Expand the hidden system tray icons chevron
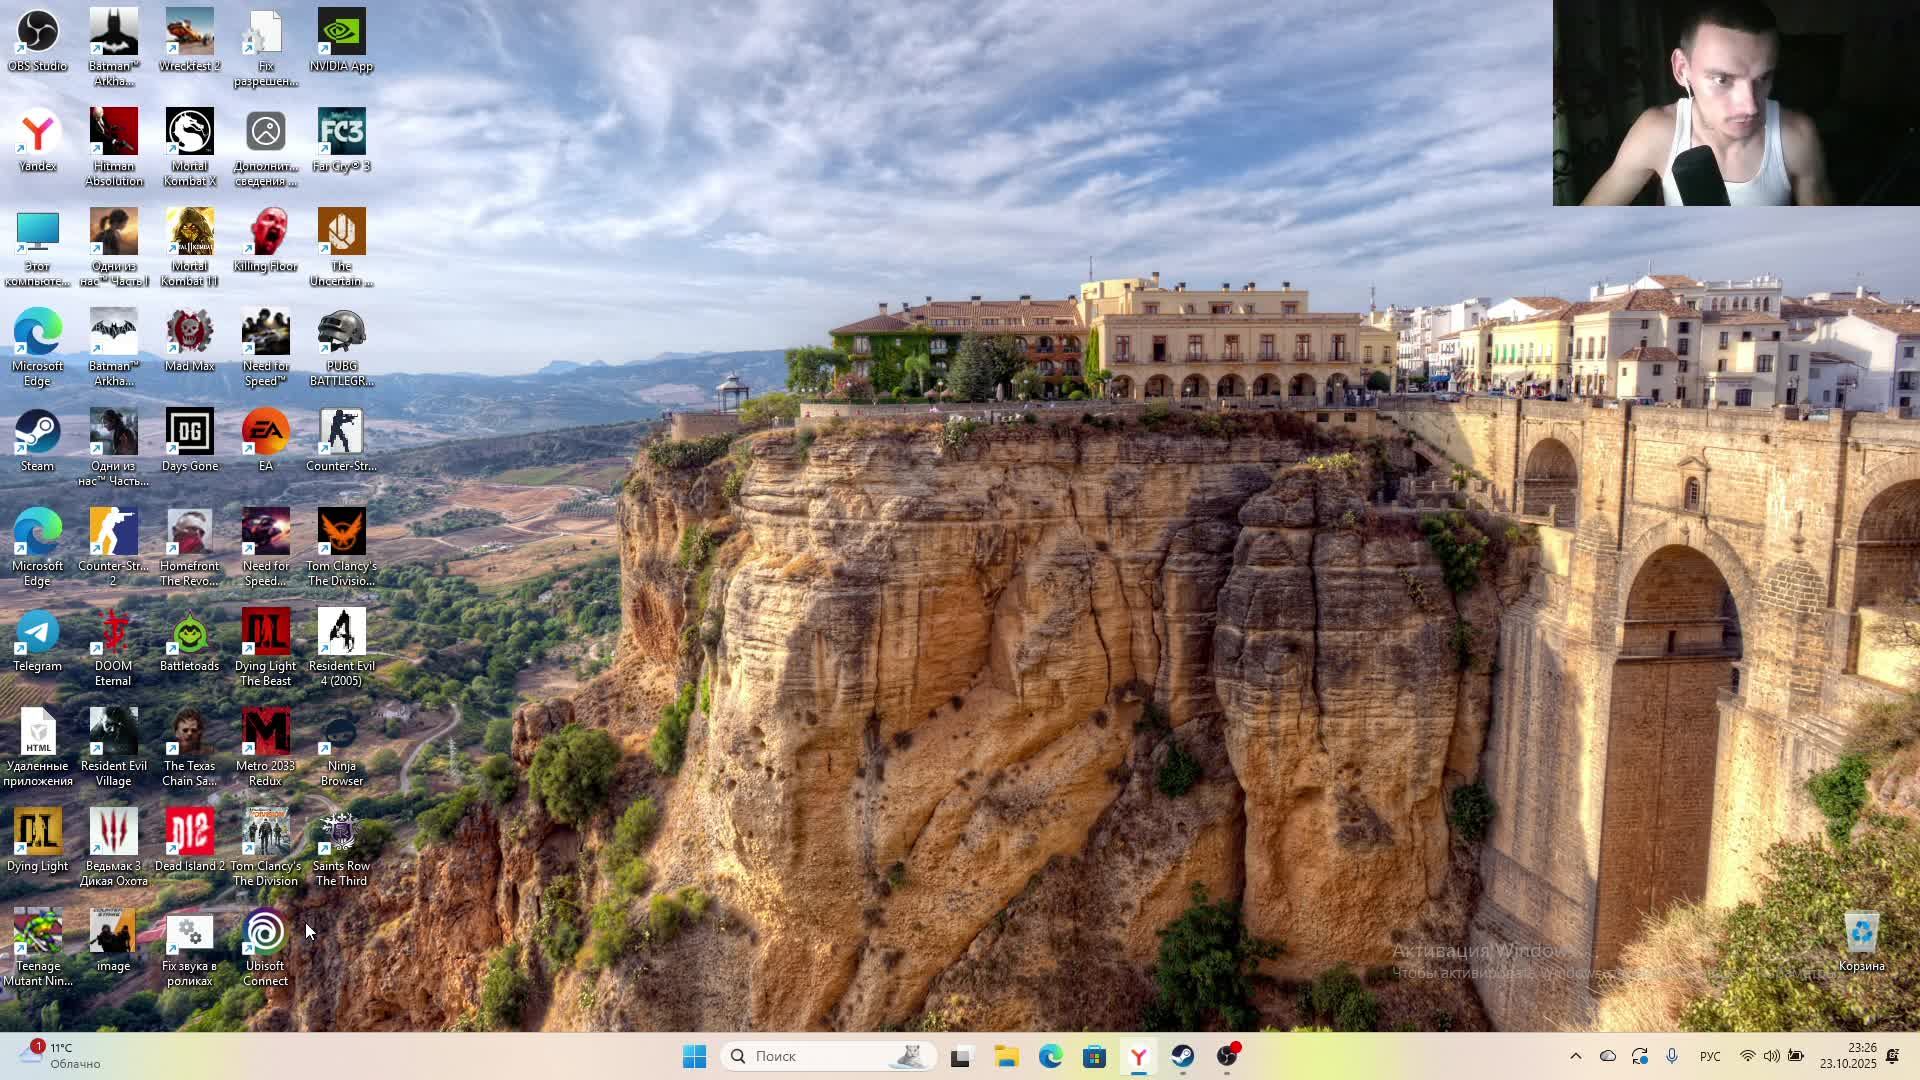This screenshot has width=1920, height=1080. click(x=1575, y=1056)
